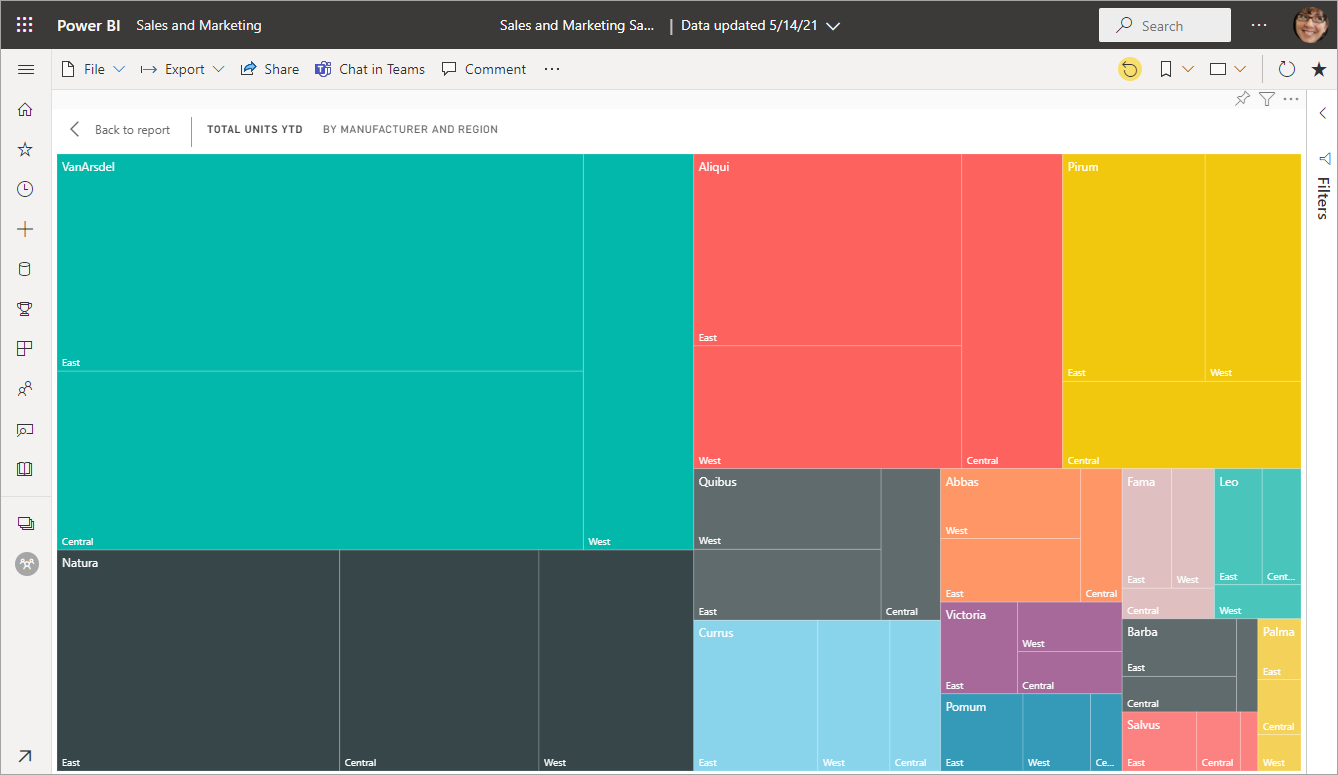Viewport: 1338px width, 775px height.
Task: Open the current workspace avatar icon
Action: pyautogui.click(x=26, y=564)
